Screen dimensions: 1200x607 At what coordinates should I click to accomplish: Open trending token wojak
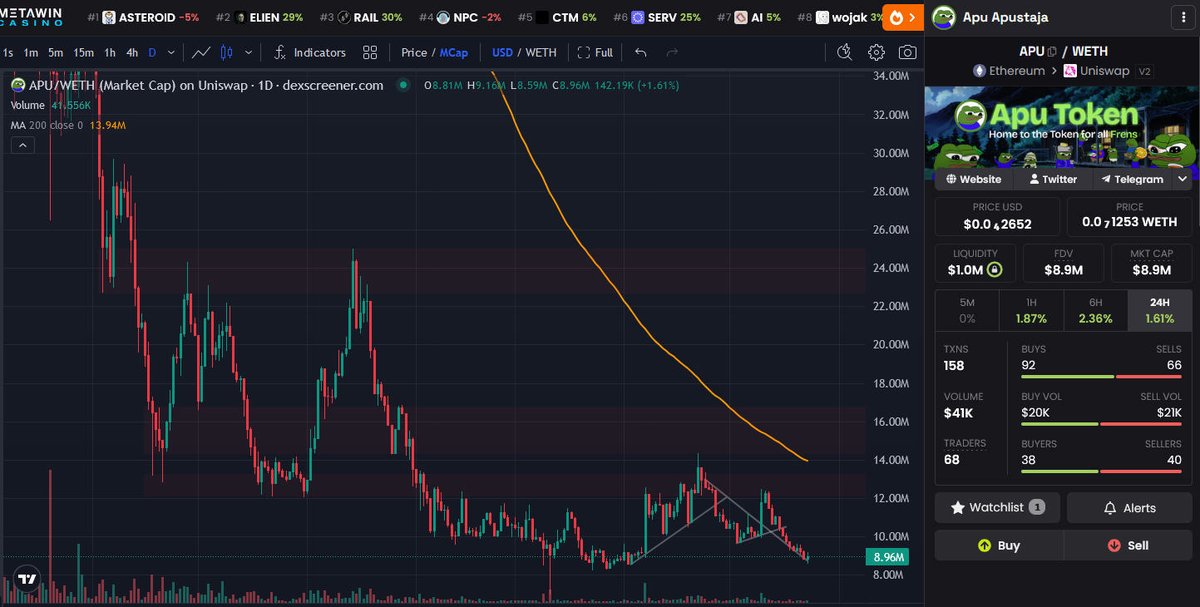tap(840, 18)
